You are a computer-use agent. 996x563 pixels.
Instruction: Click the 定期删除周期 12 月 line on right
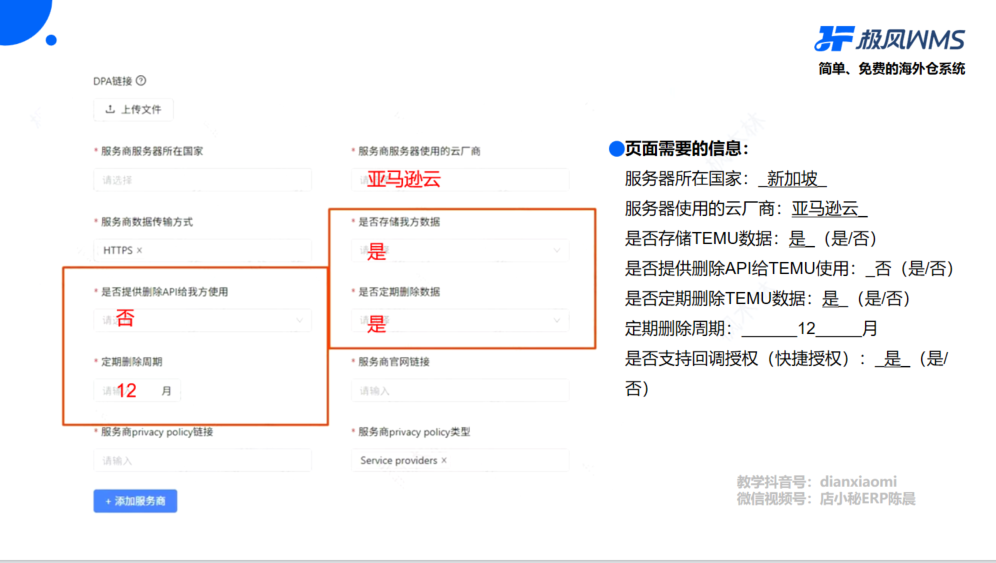(751, 329)
